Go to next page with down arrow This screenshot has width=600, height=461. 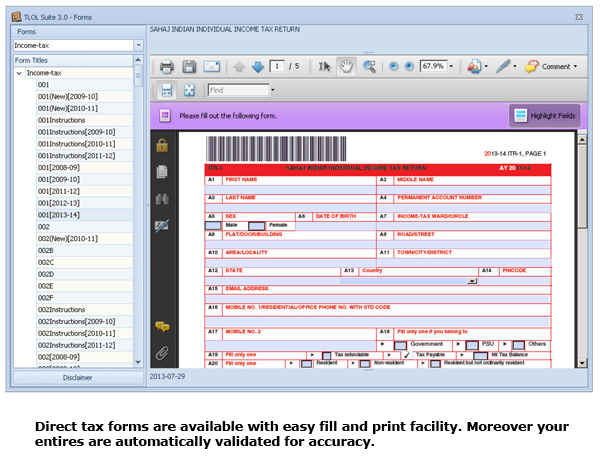[258, 67]
